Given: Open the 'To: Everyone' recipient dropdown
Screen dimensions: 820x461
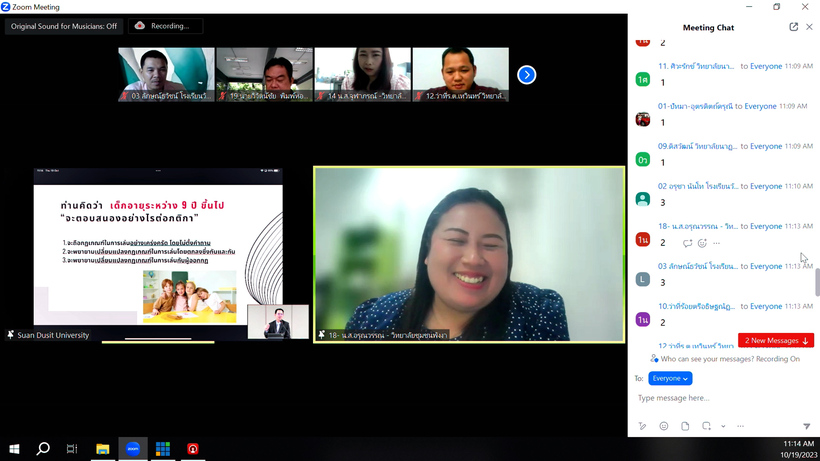Looking at the screenshot, I should (670, 378).
